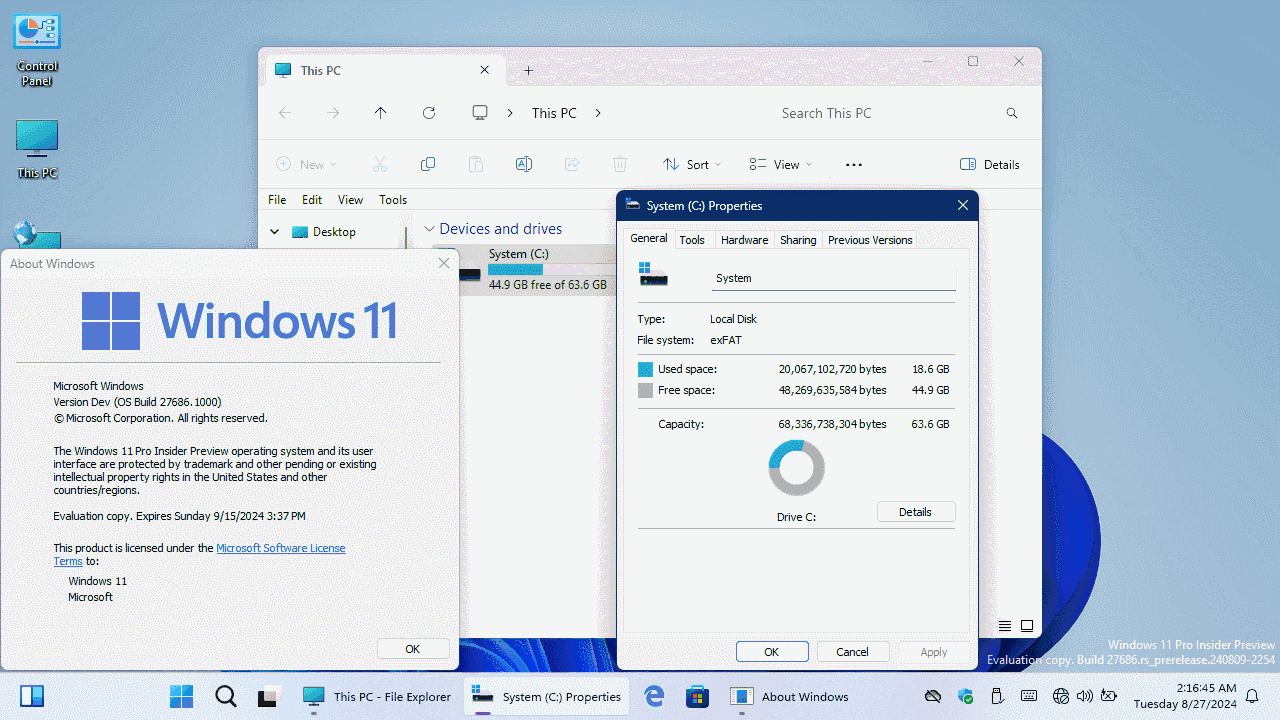Open the Widgets board from the taskbar
The width and height of the screenshot is (1280, 720).
(x=31, y=696)
